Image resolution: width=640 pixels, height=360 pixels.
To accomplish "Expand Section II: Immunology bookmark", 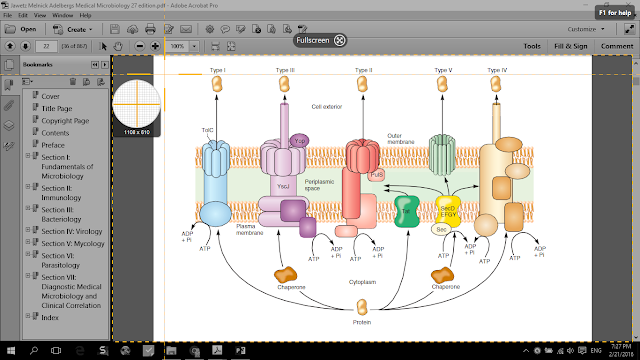I will (x=28, y=187).
